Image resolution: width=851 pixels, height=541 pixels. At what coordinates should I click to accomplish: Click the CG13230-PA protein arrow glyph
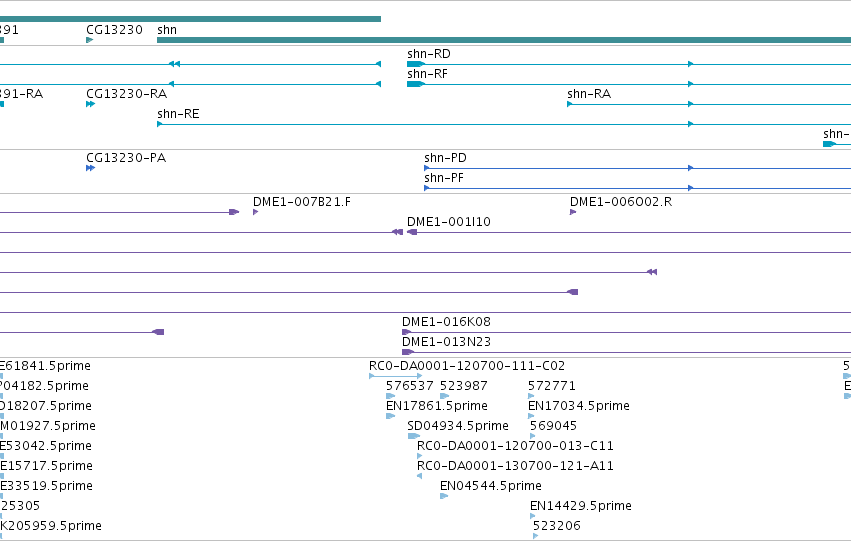tap(91, 168)
